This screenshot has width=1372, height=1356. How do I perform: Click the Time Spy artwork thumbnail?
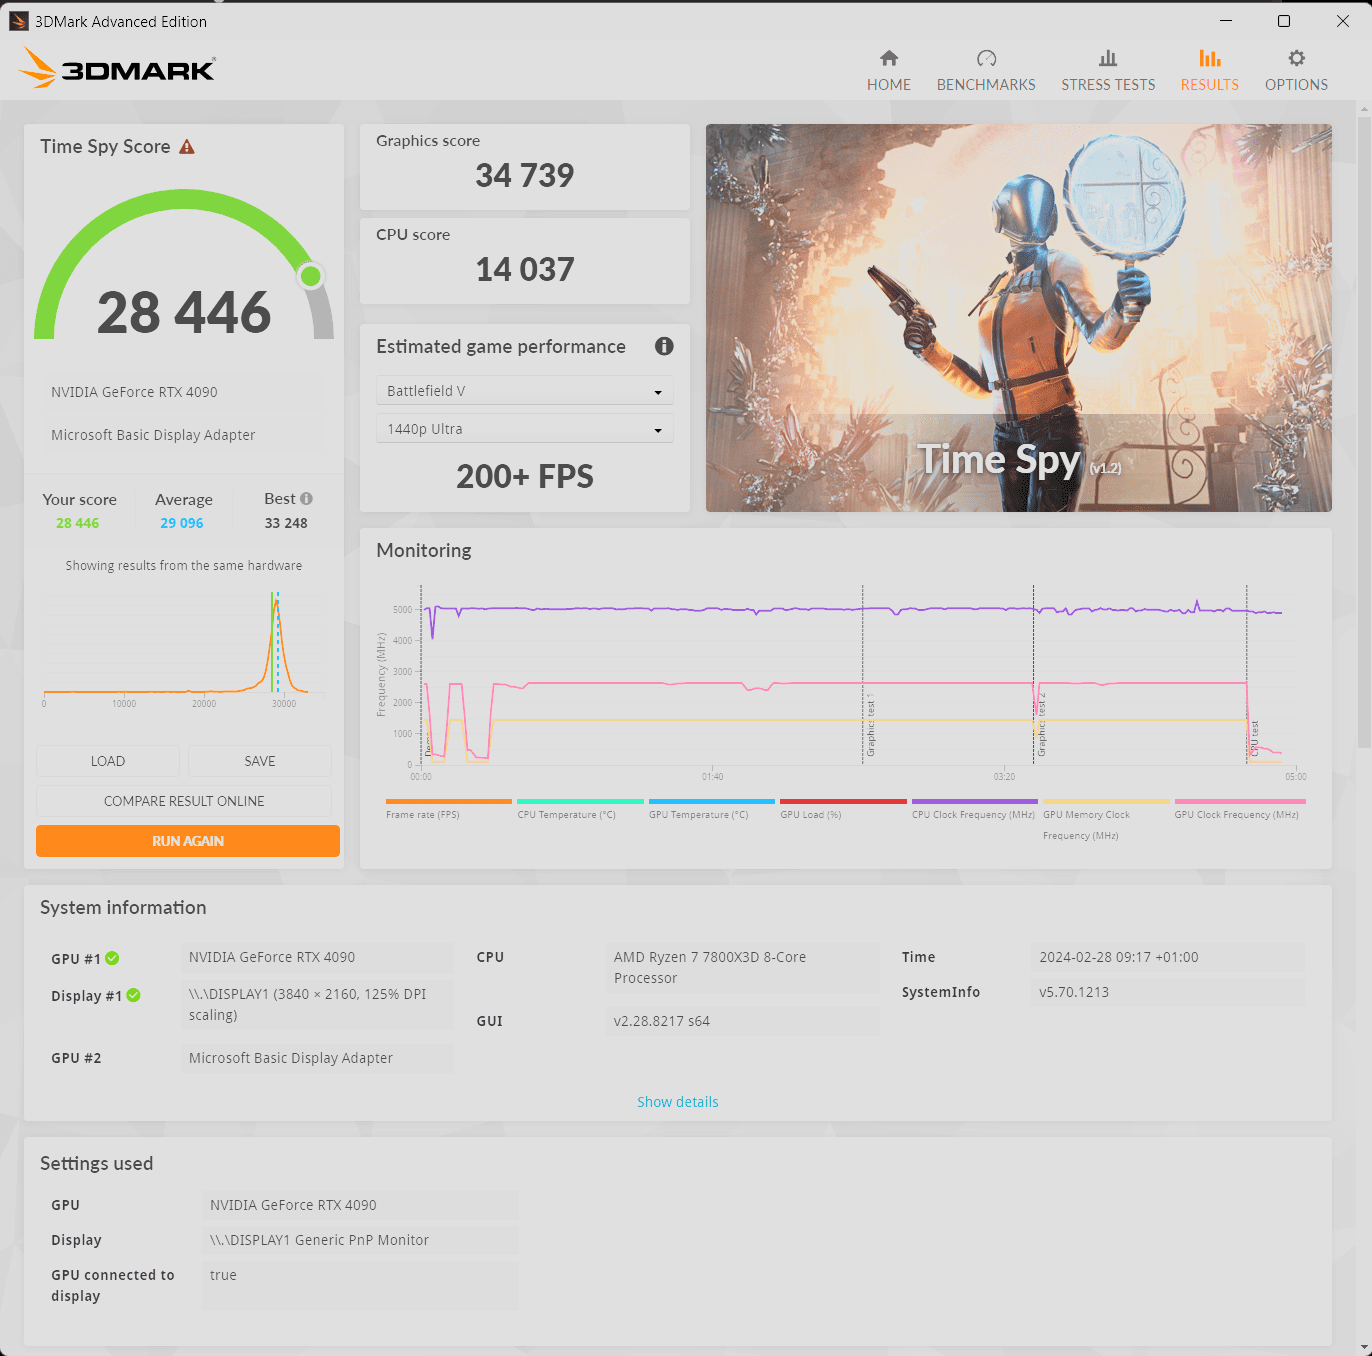click(1019, 318)
